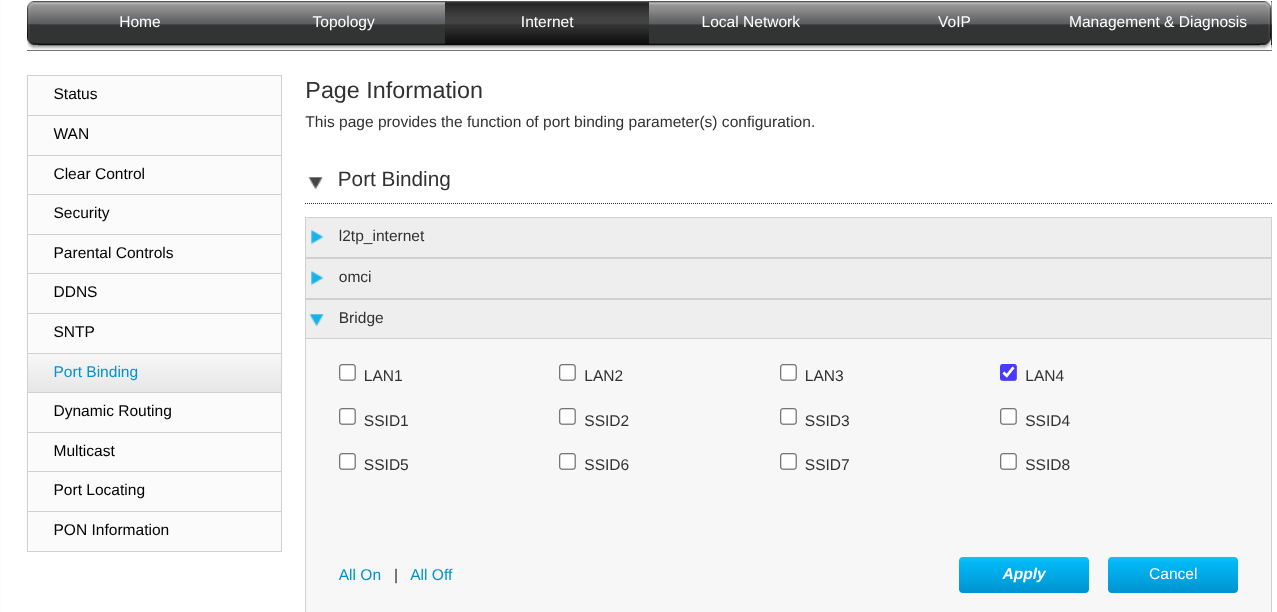Select PON Information in the sidebar
The image size is (1277, 612).
111,530
